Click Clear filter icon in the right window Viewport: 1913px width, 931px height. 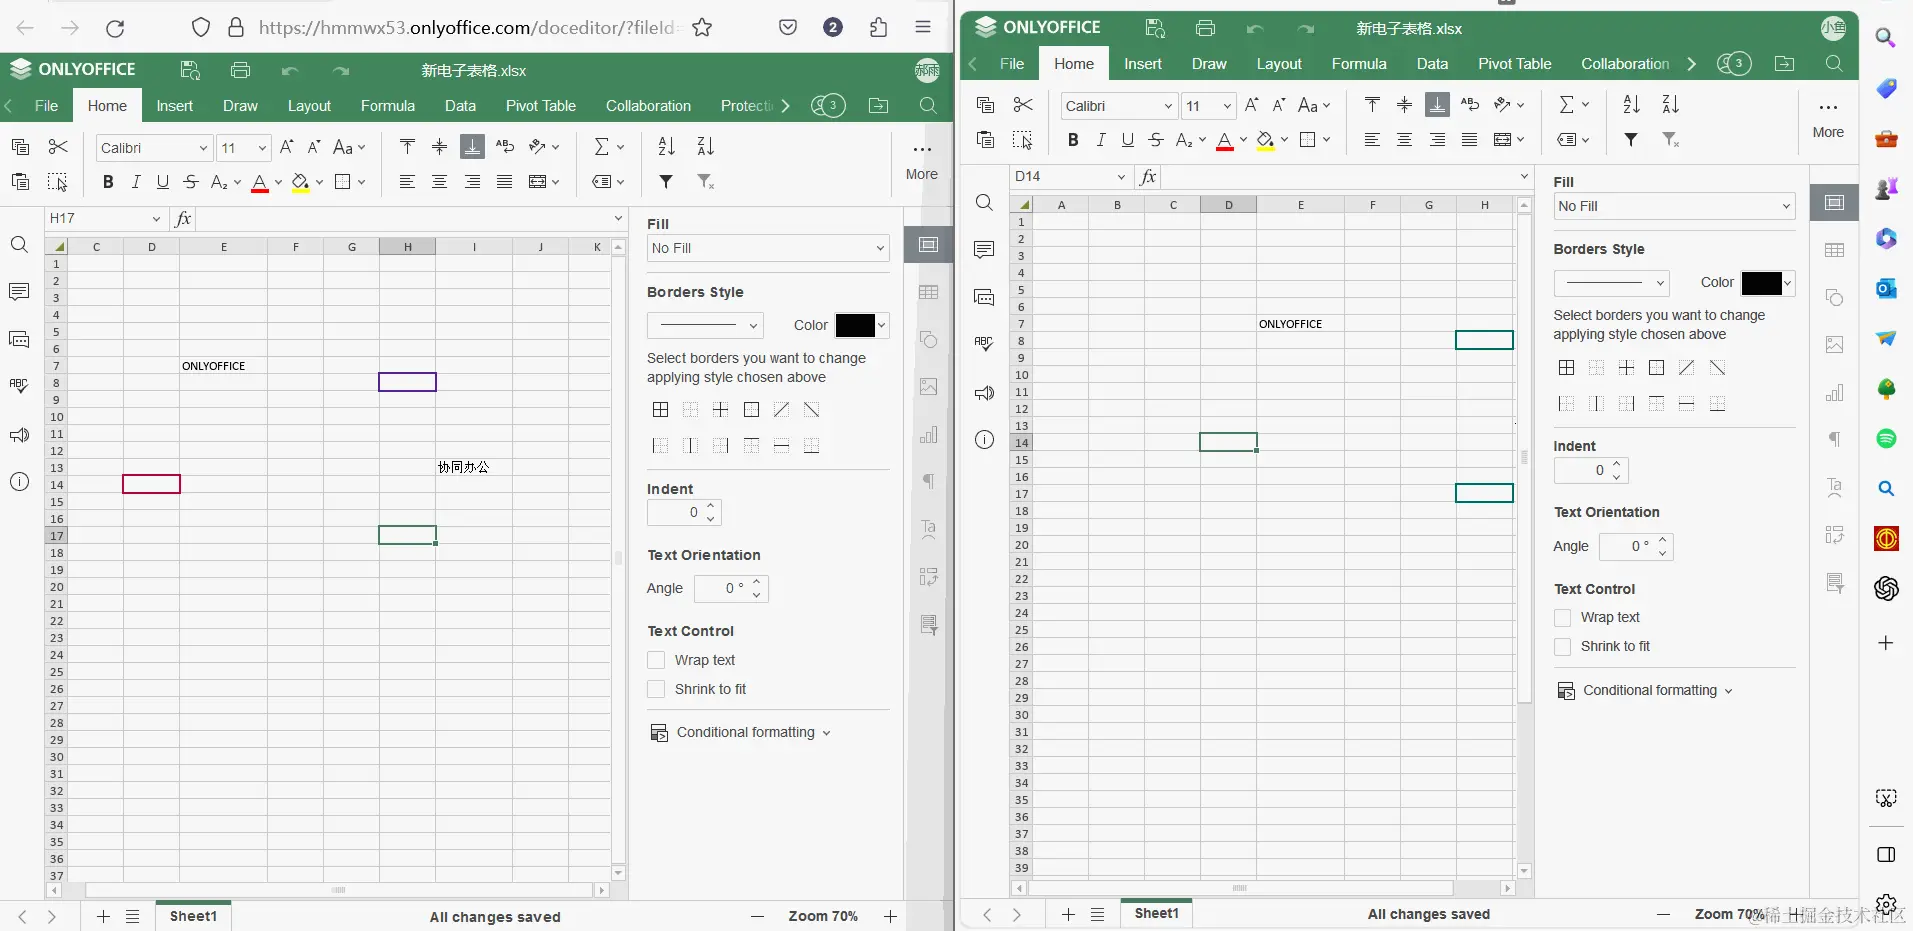tap(1670, 140)
